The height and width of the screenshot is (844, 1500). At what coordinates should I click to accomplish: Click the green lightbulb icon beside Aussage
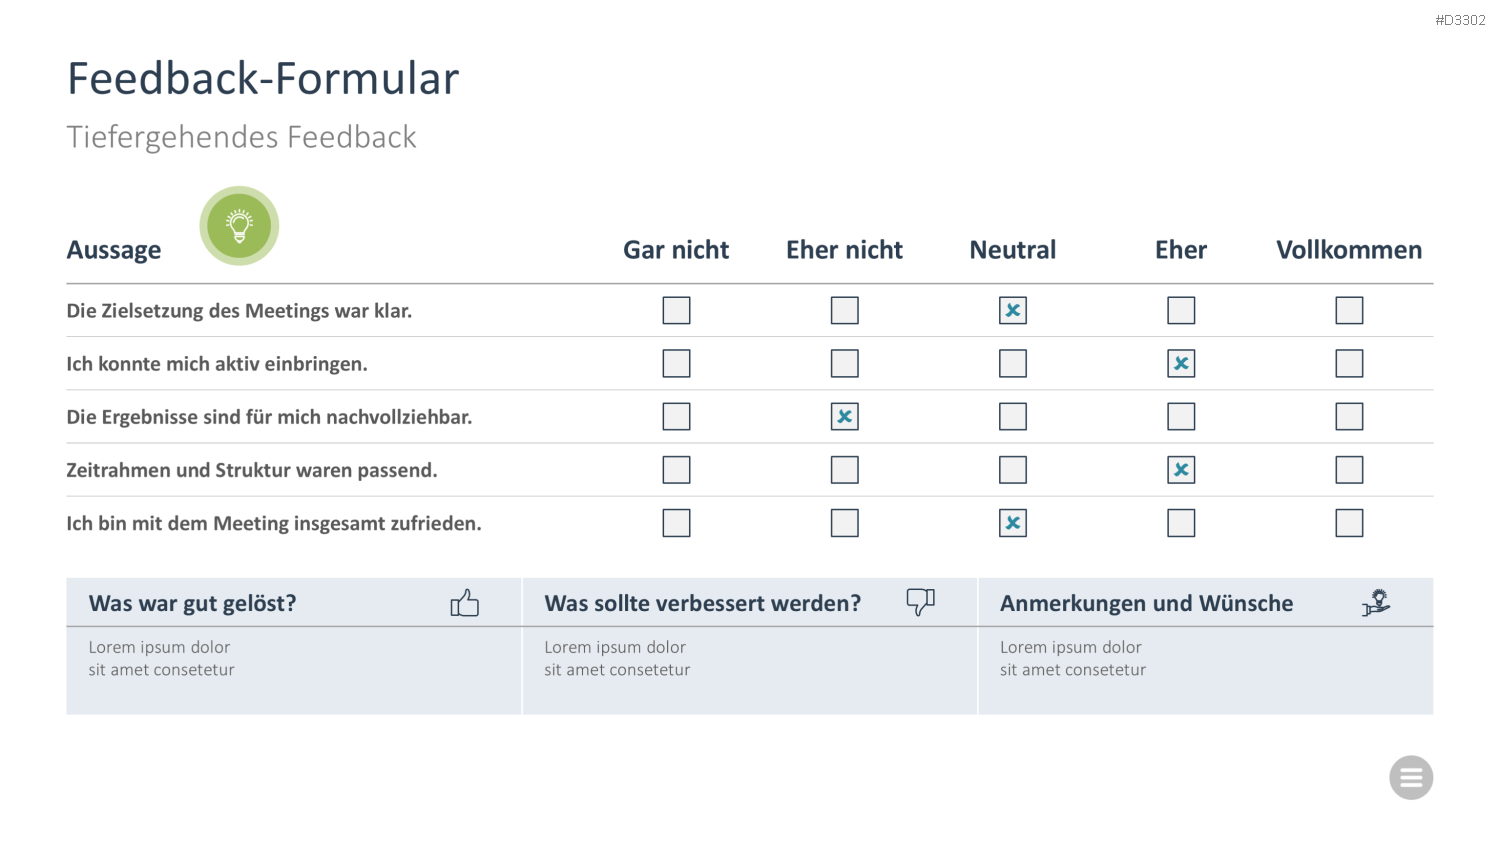[239, 226]
